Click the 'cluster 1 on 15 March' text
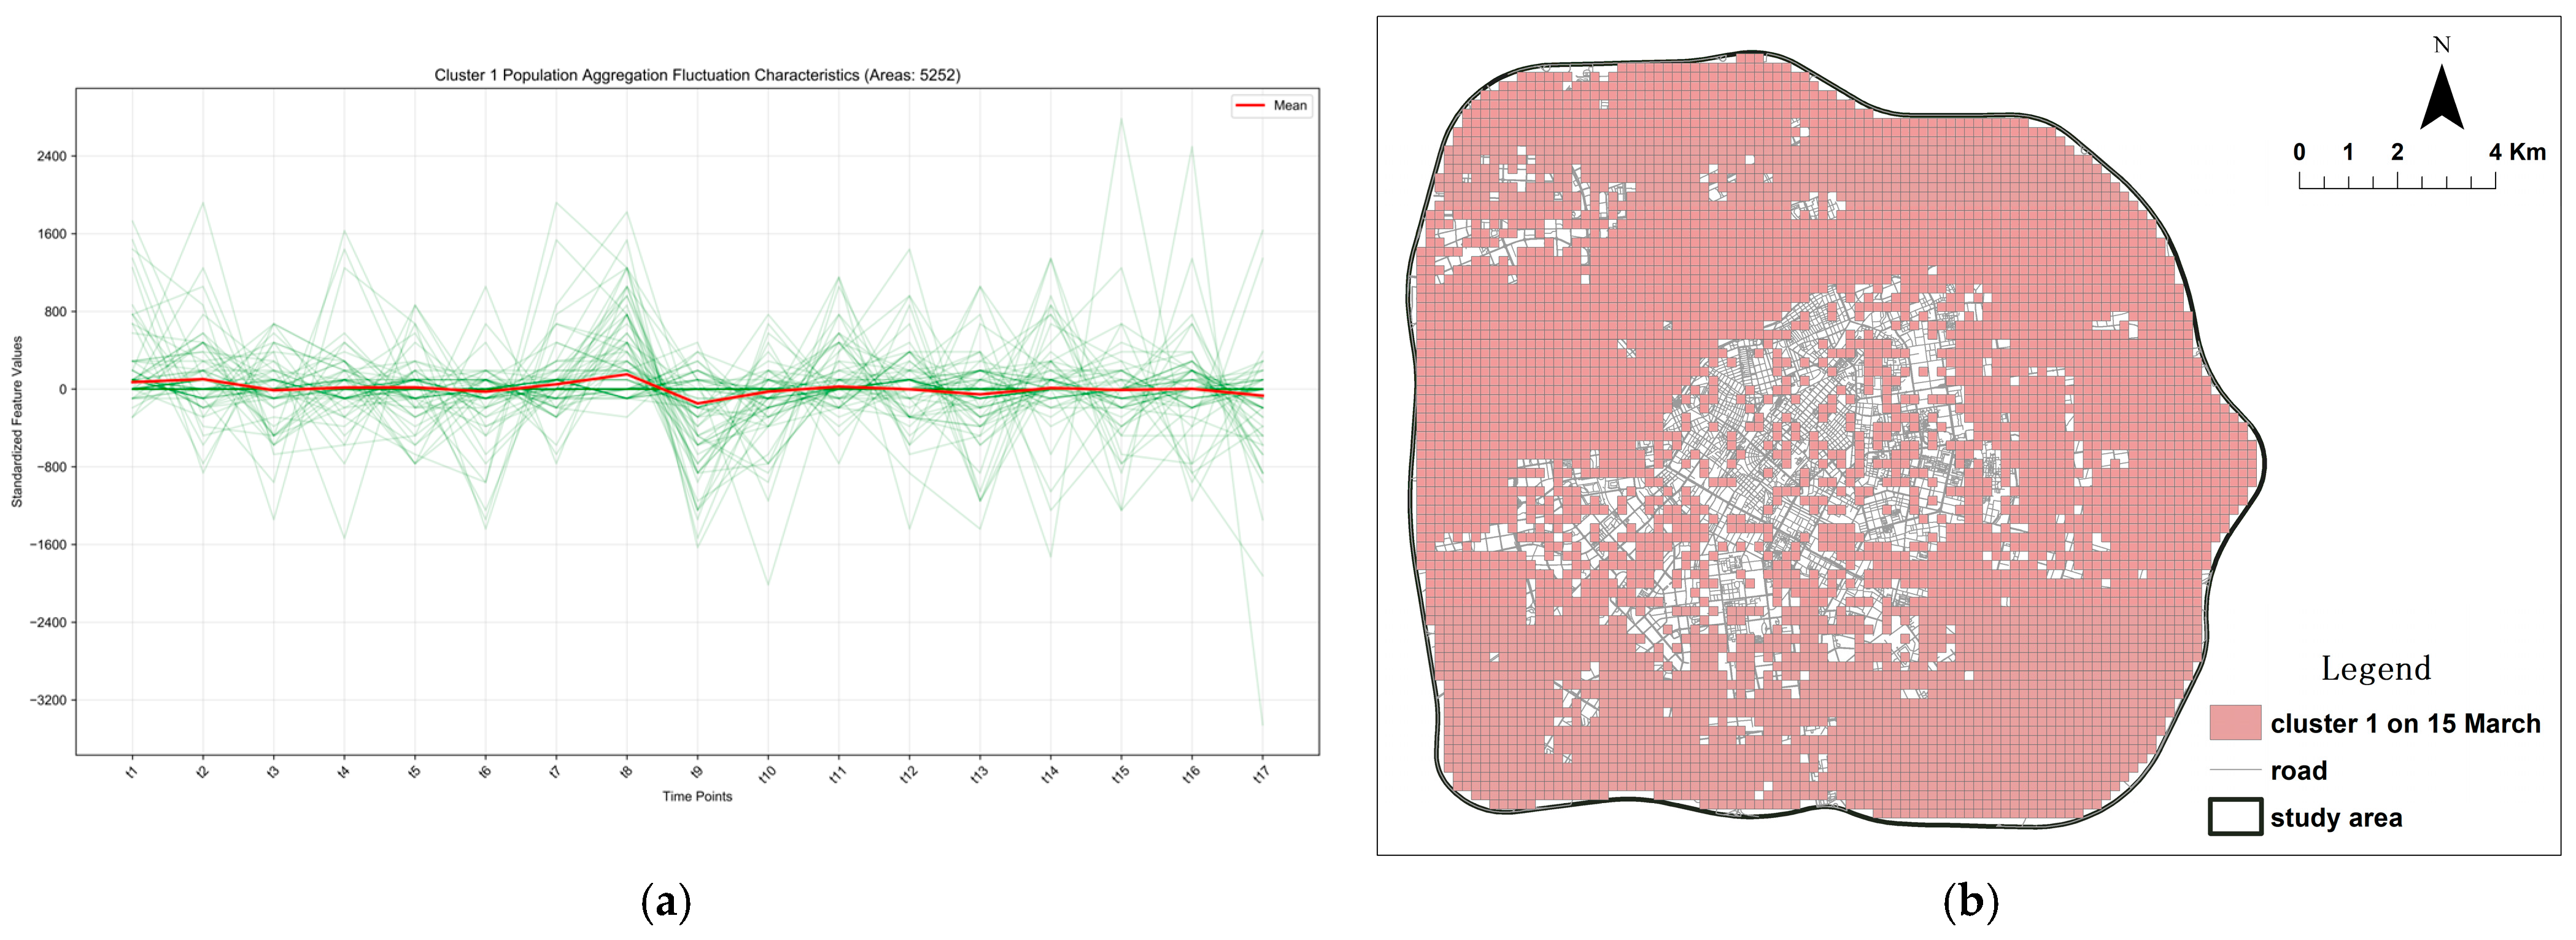The height and width of the screenshot is (940, 2576). point(2405,723)
